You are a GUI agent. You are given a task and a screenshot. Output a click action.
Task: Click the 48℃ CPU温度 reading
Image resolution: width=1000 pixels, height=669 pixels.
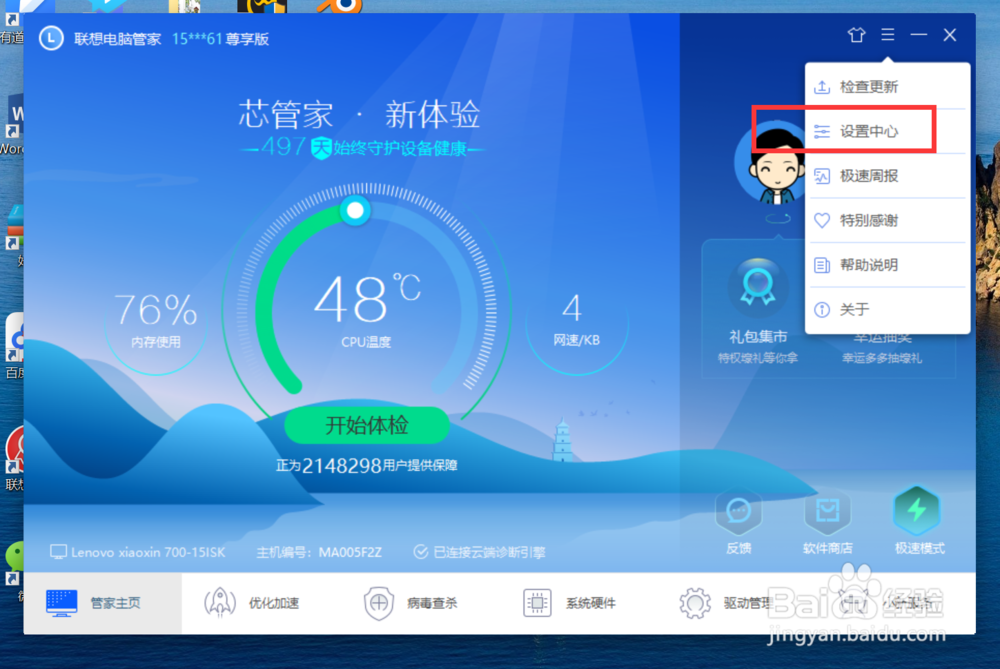(x=367, y=309)
